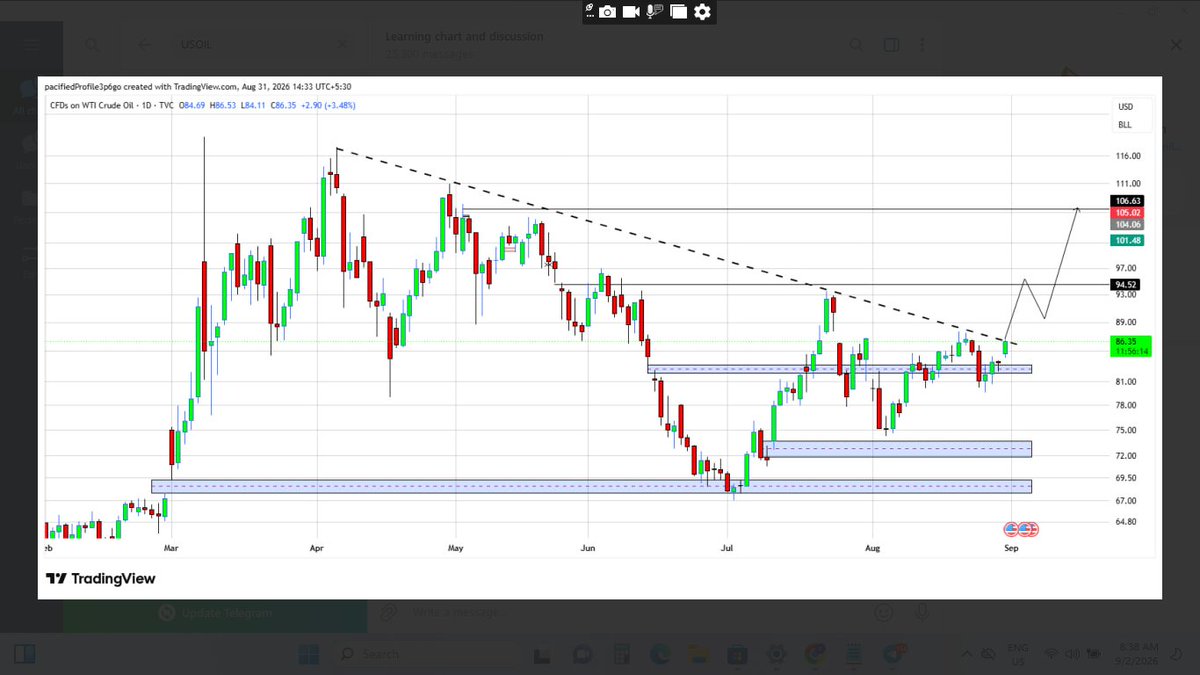
Task: Click the camera screenshot icon in overlay toolbar
Action: [x=608, y=11]
